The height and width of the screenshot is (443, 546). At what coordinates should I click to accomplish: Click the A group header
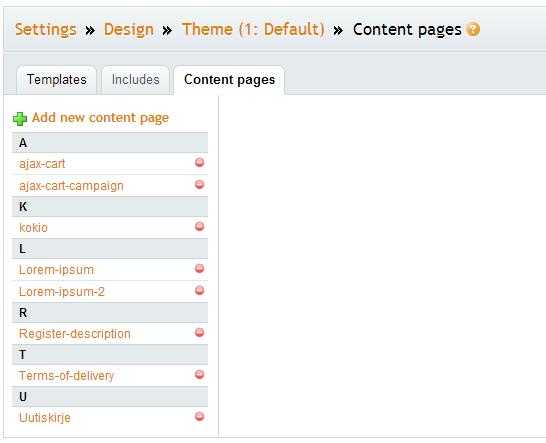[x=110, y=143]
